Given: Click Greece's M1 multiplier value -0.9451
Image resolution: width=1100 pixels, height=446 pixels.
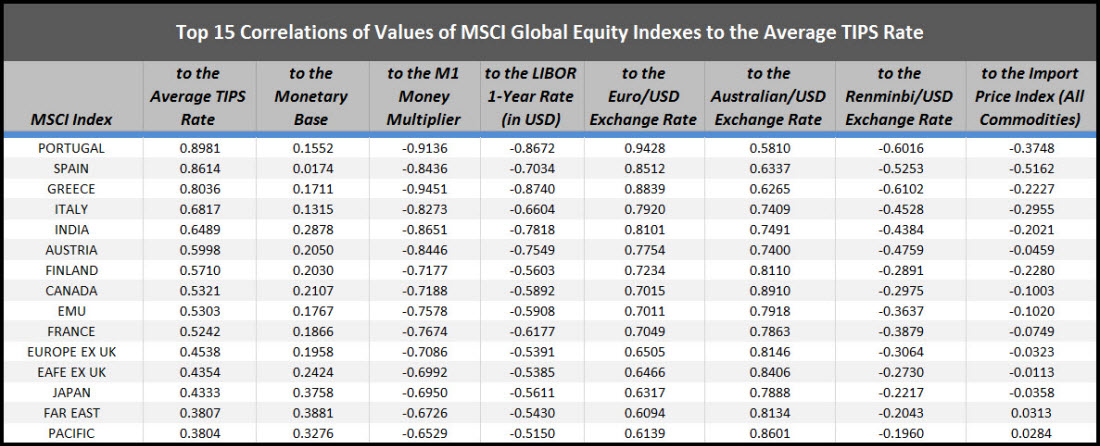Looking at the screenshot, I should (x=424, y=189).
